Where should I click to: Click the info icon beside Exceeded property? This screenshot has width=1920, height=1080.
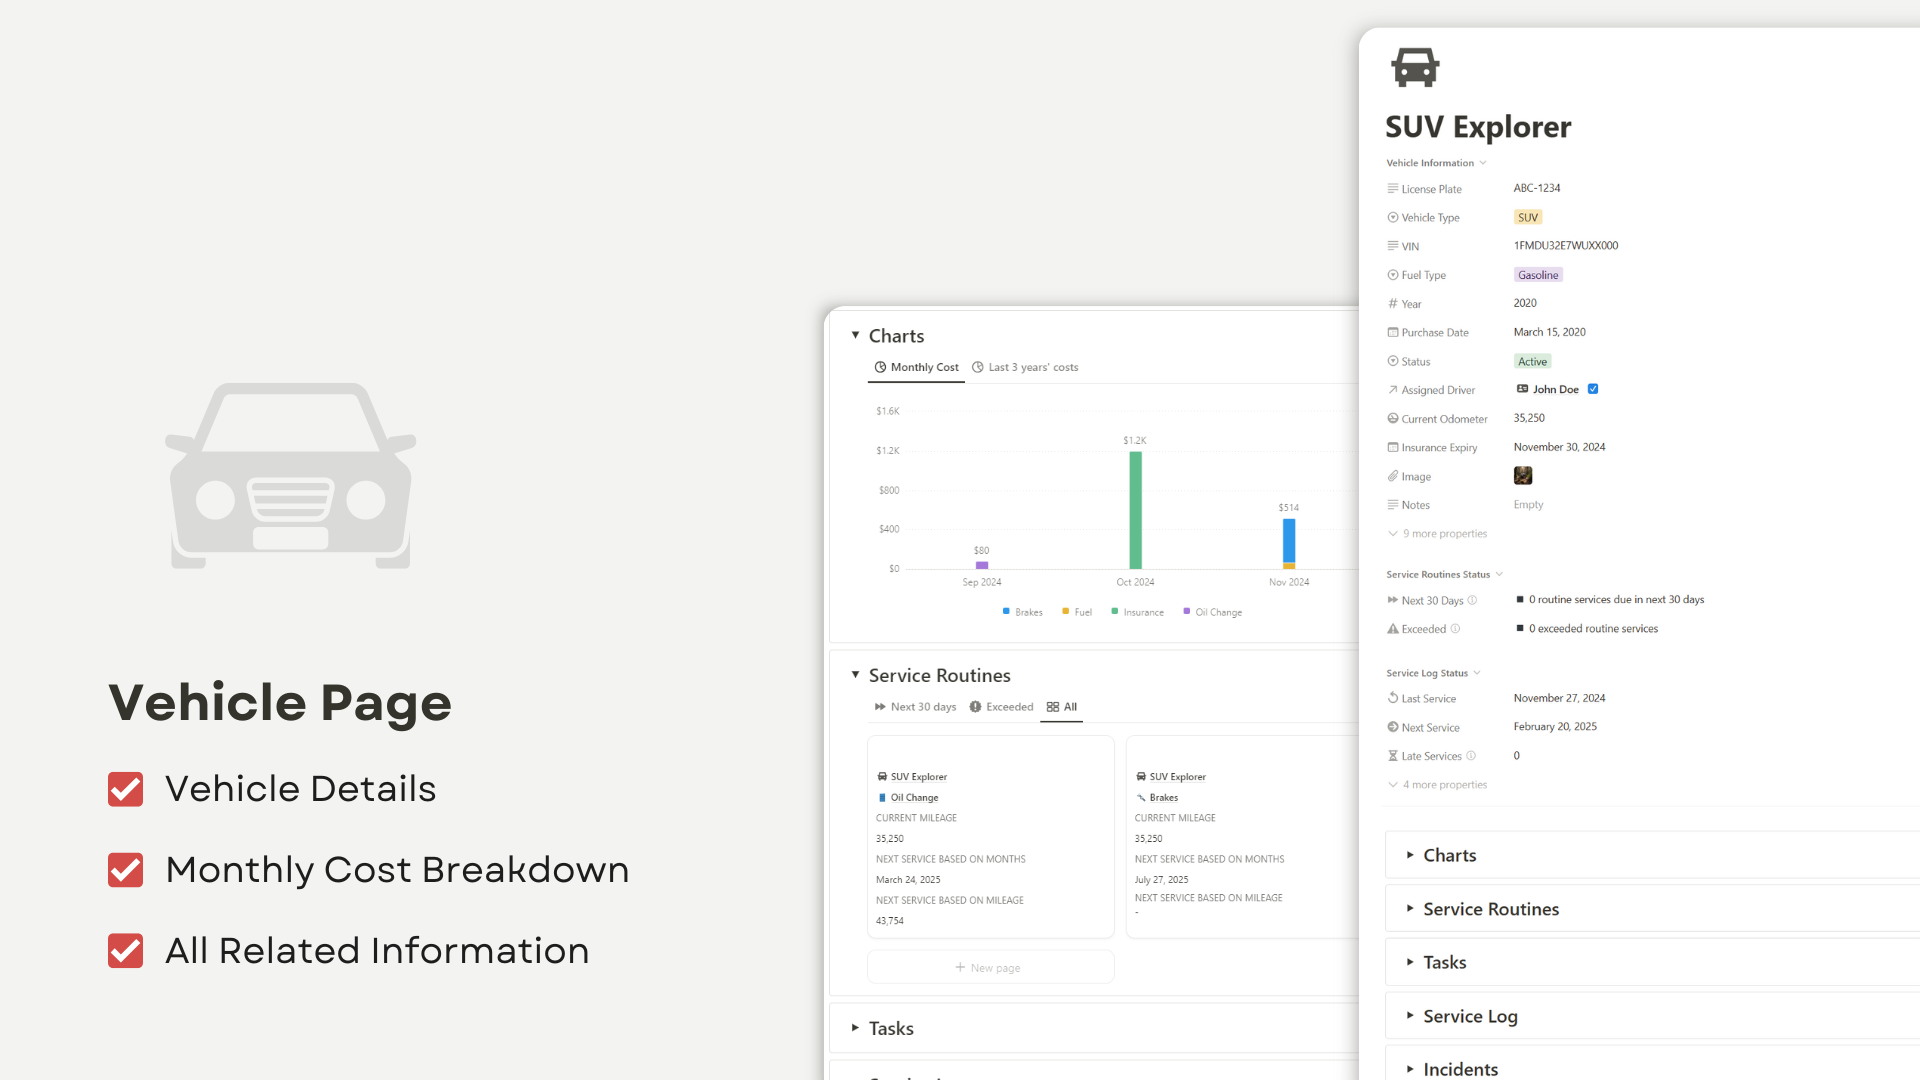pyautogui.click(x=1455, y=629)
